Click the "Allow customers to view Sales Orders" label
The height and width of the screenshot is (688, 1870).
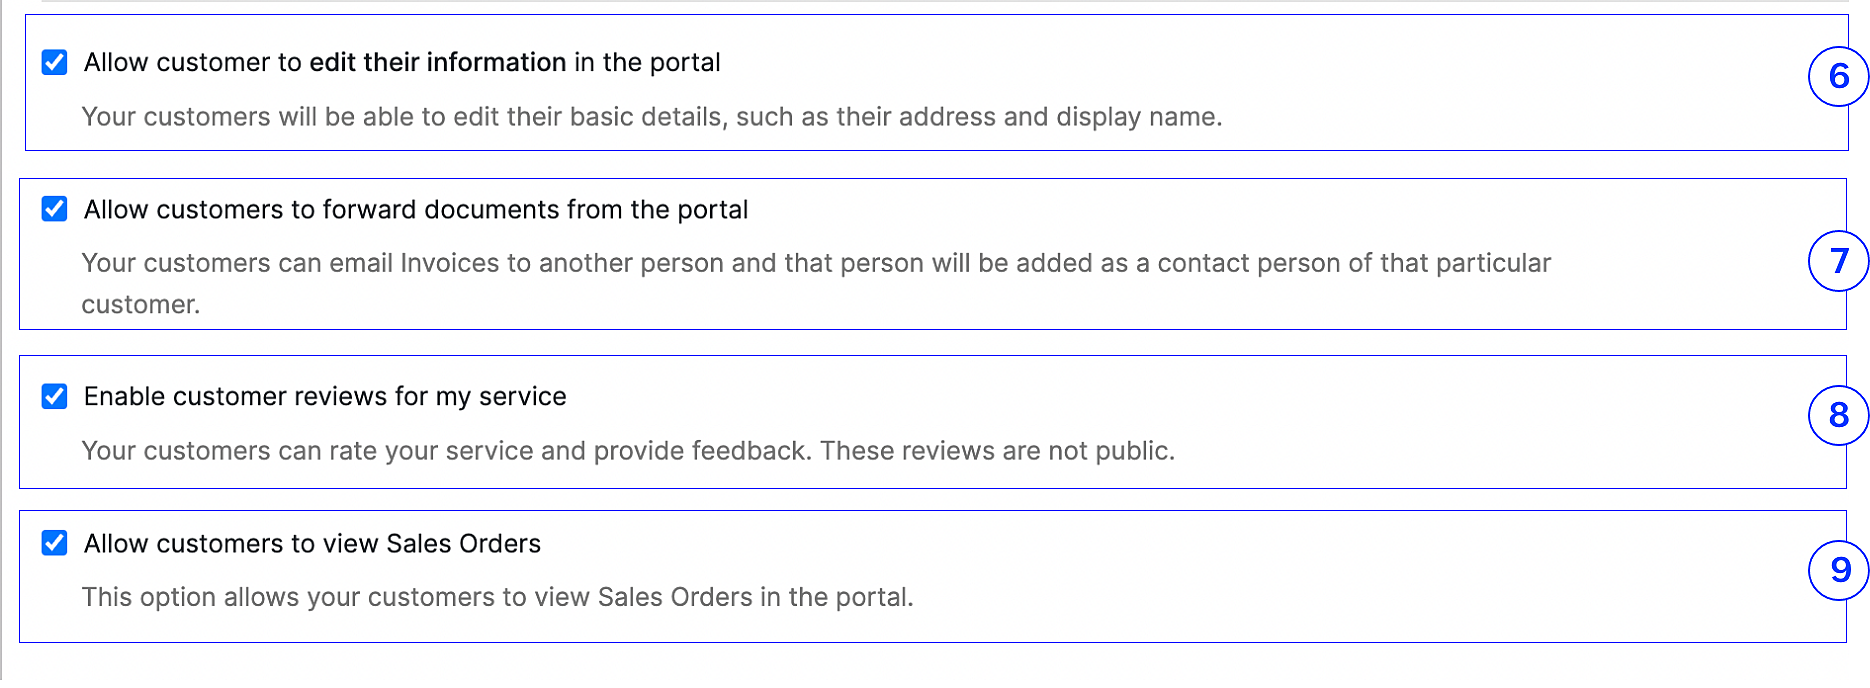point(312,544)
